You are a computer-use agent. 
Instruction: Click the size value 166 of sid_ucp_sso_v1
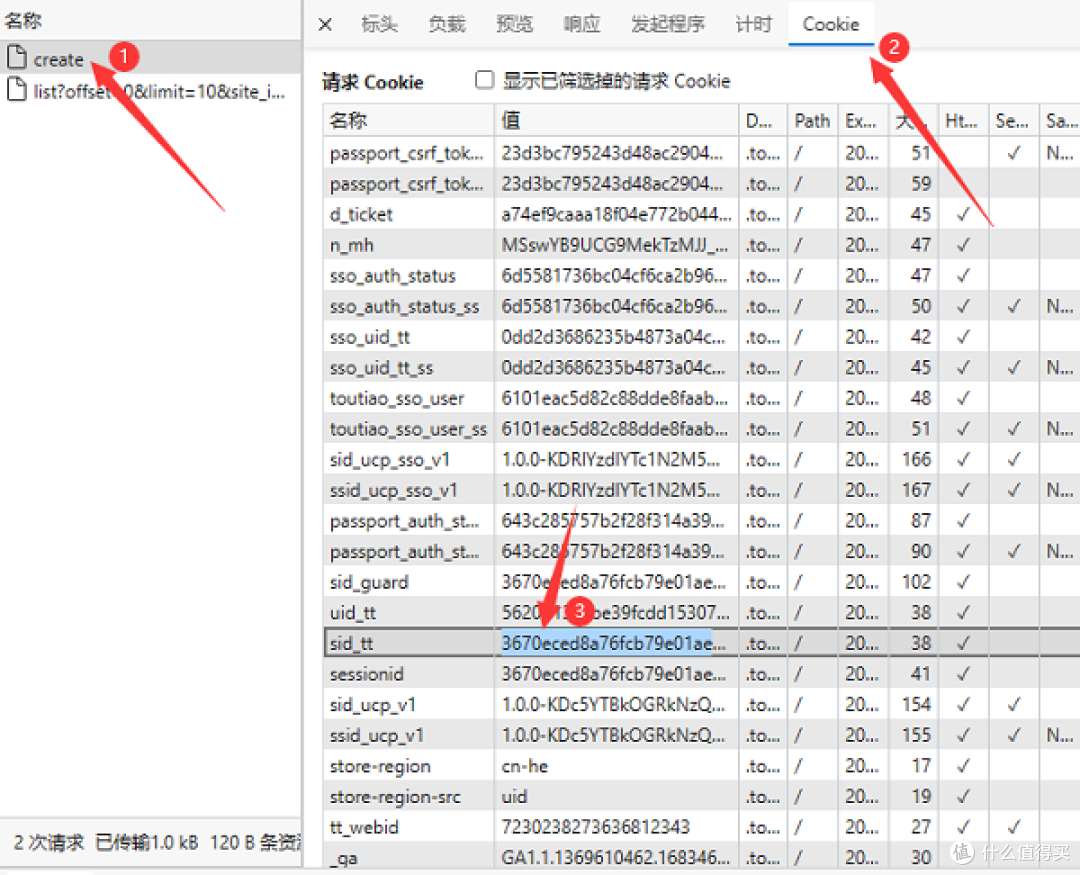[917, 460]
